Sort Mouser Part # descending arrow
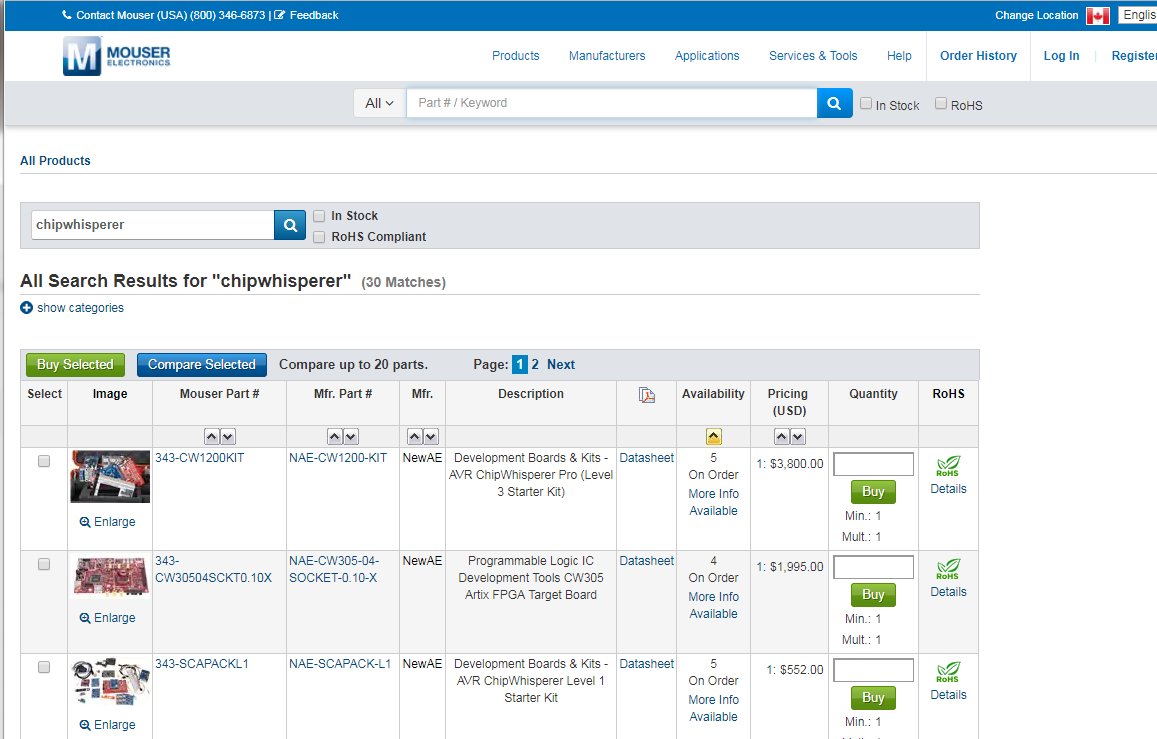The image size is (1157, 739). click(228, 437)
